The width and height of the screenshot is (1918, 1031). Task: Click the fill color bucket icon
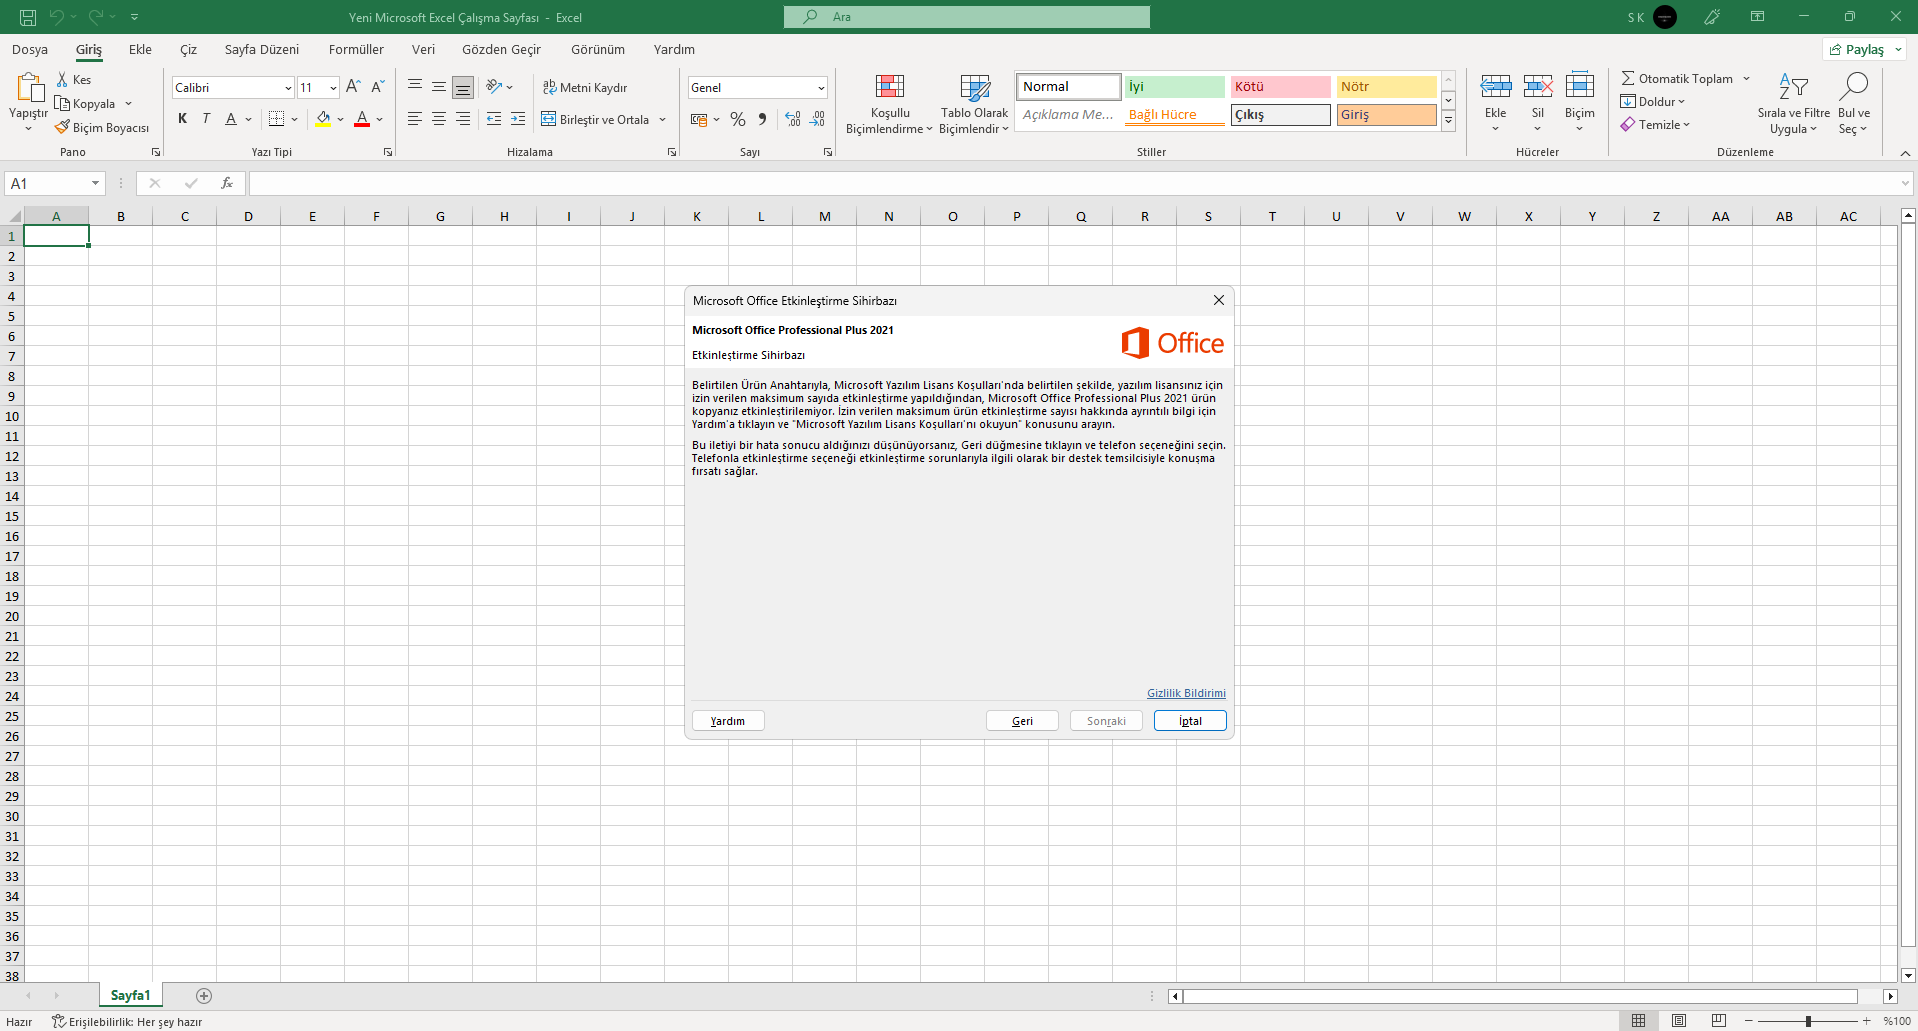click(x=323, y=119)
